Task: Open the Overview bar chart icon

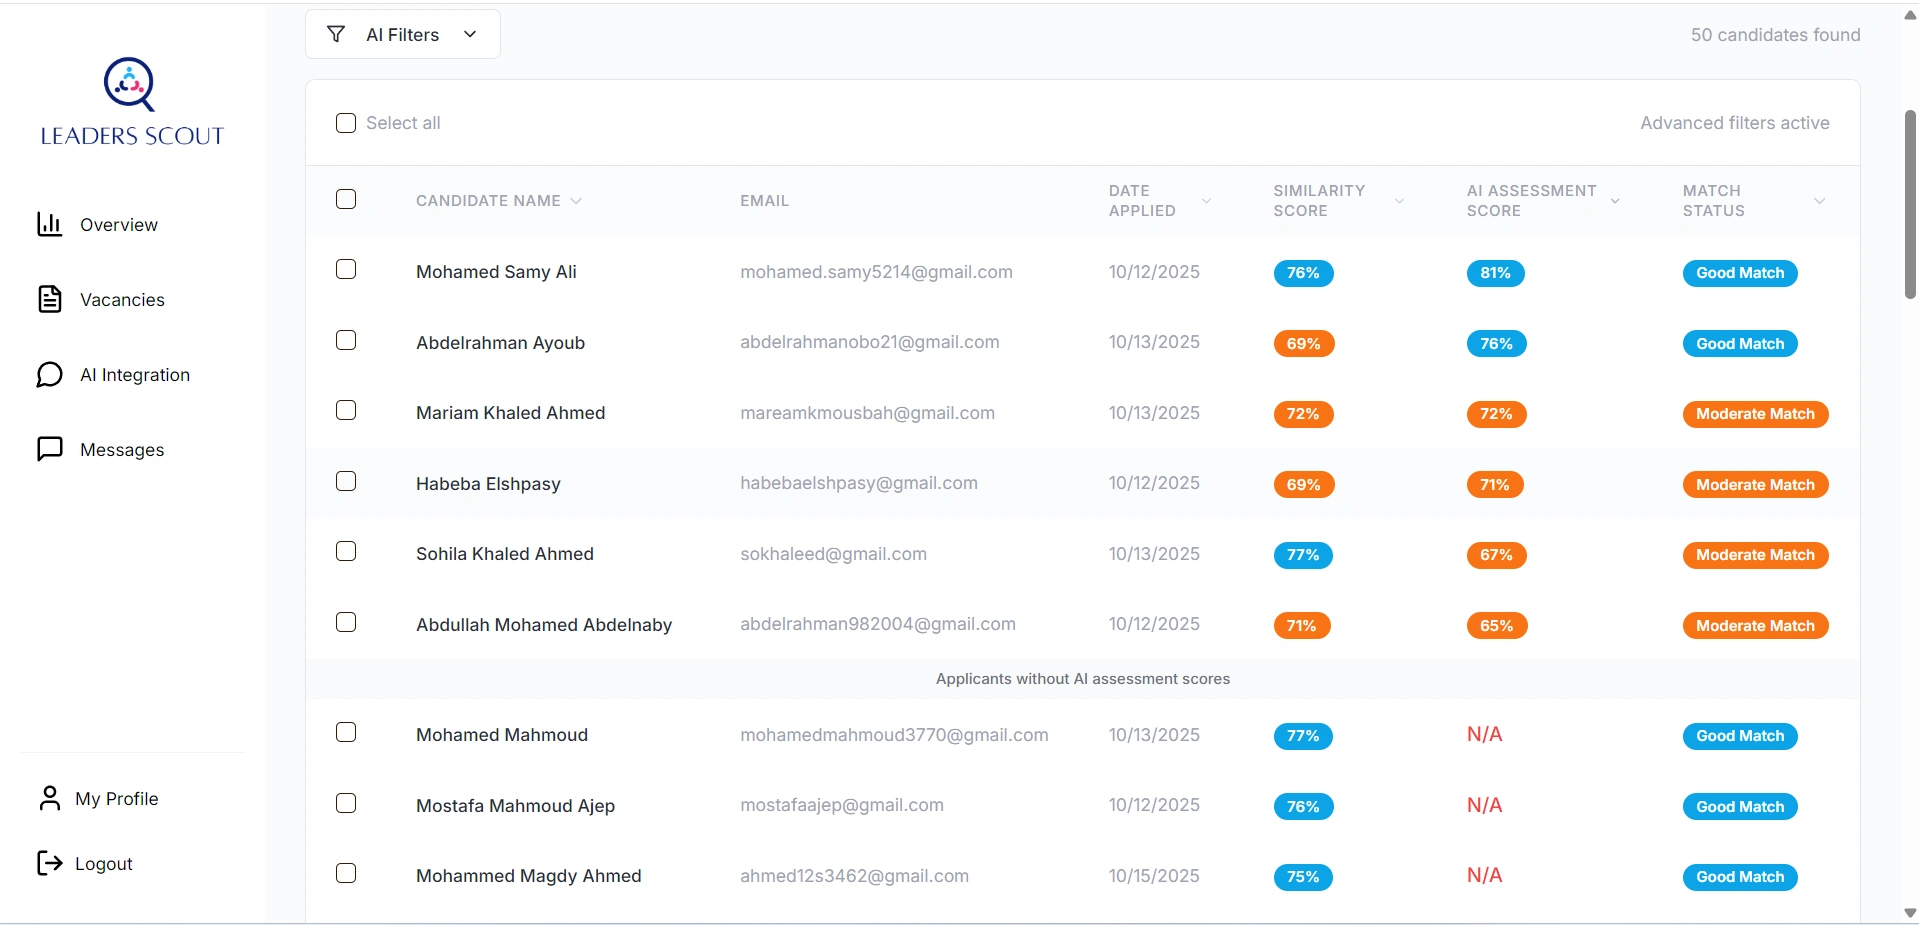Action: click(x=48, y=224)
